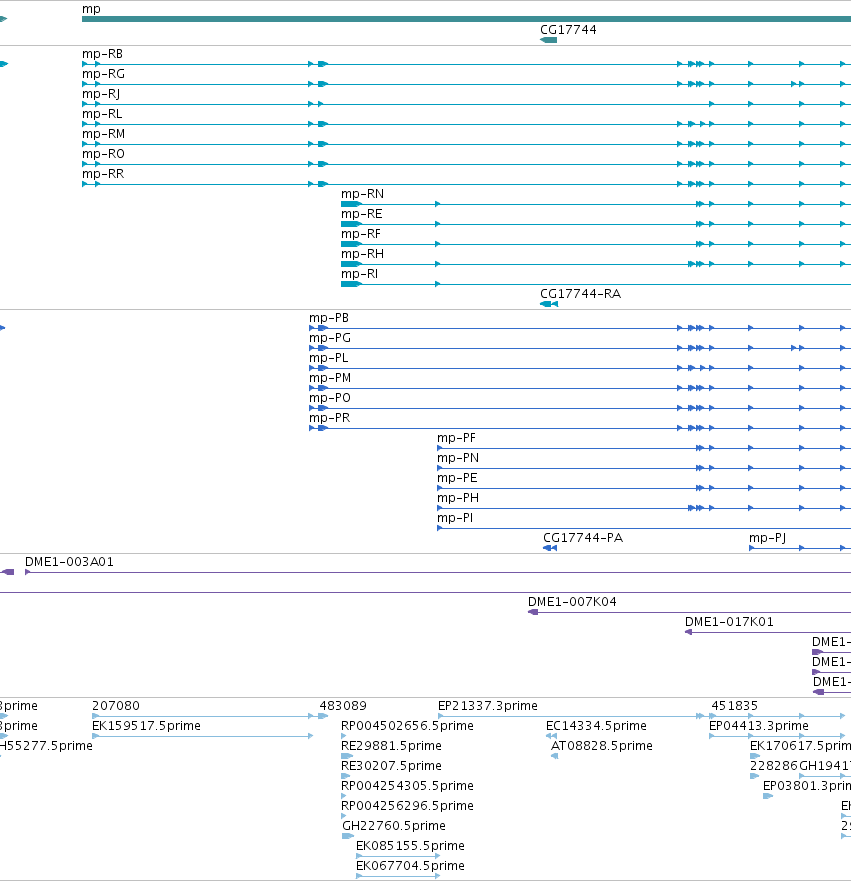Select protein mp-PN label

tap(458, 458)
